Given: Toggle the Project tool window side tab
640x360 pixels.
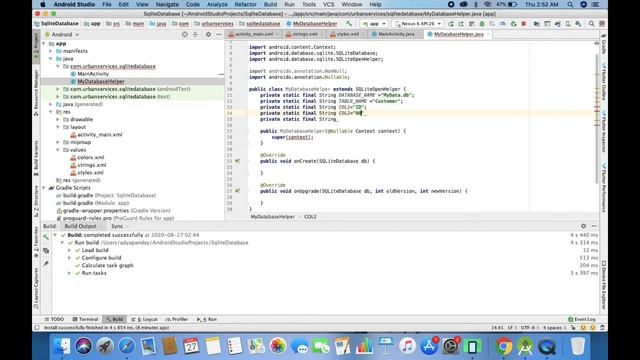Looking at the screenshot, I should [36, 47].
